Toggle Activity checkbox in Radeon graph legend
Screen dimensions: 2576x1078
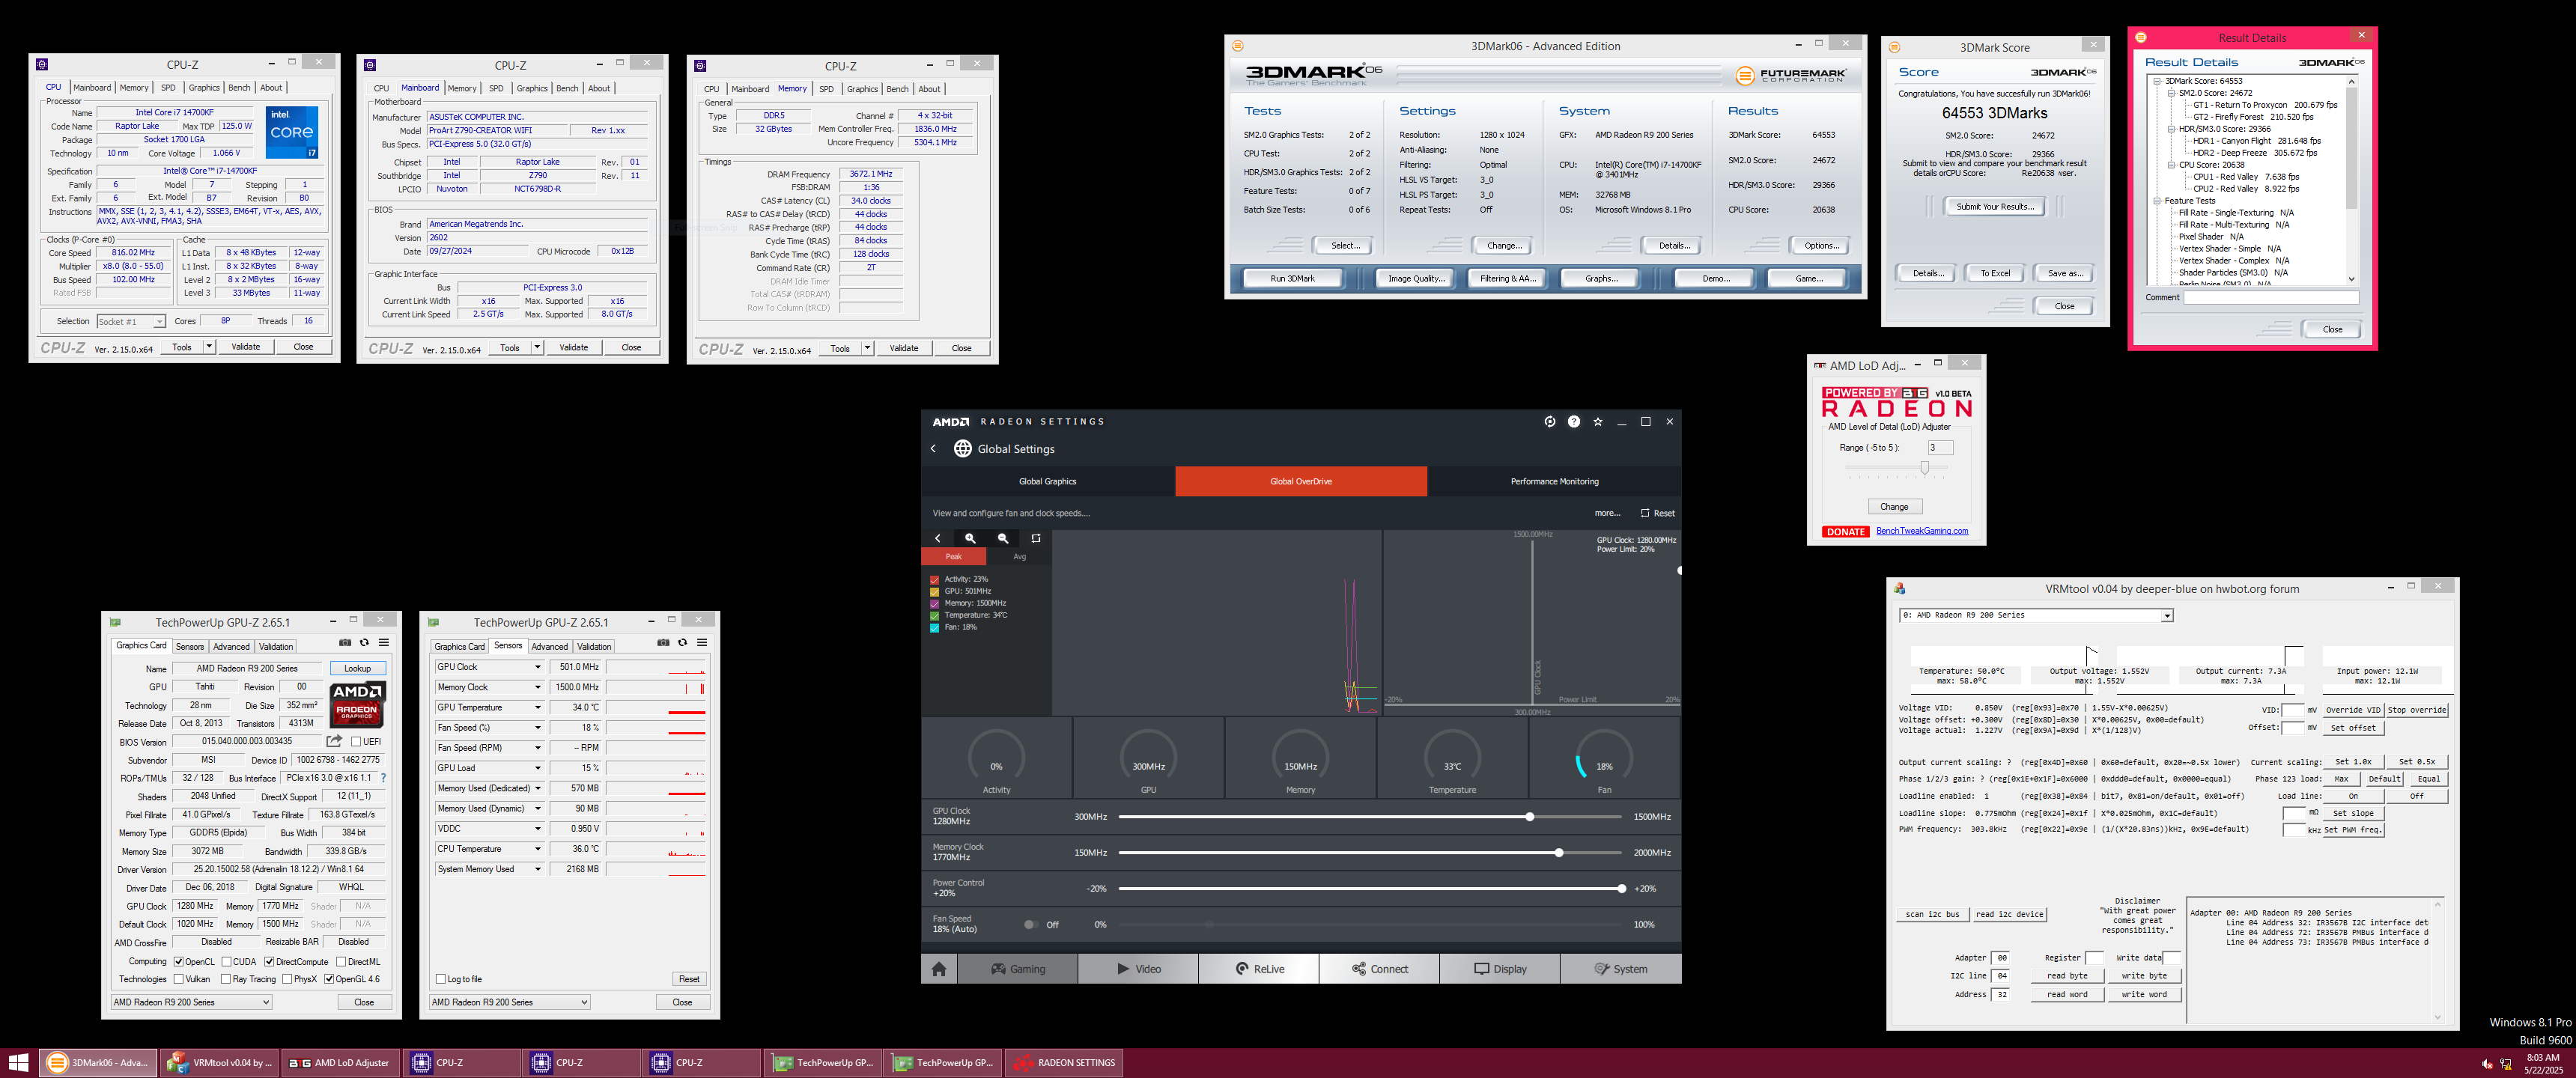935,579
